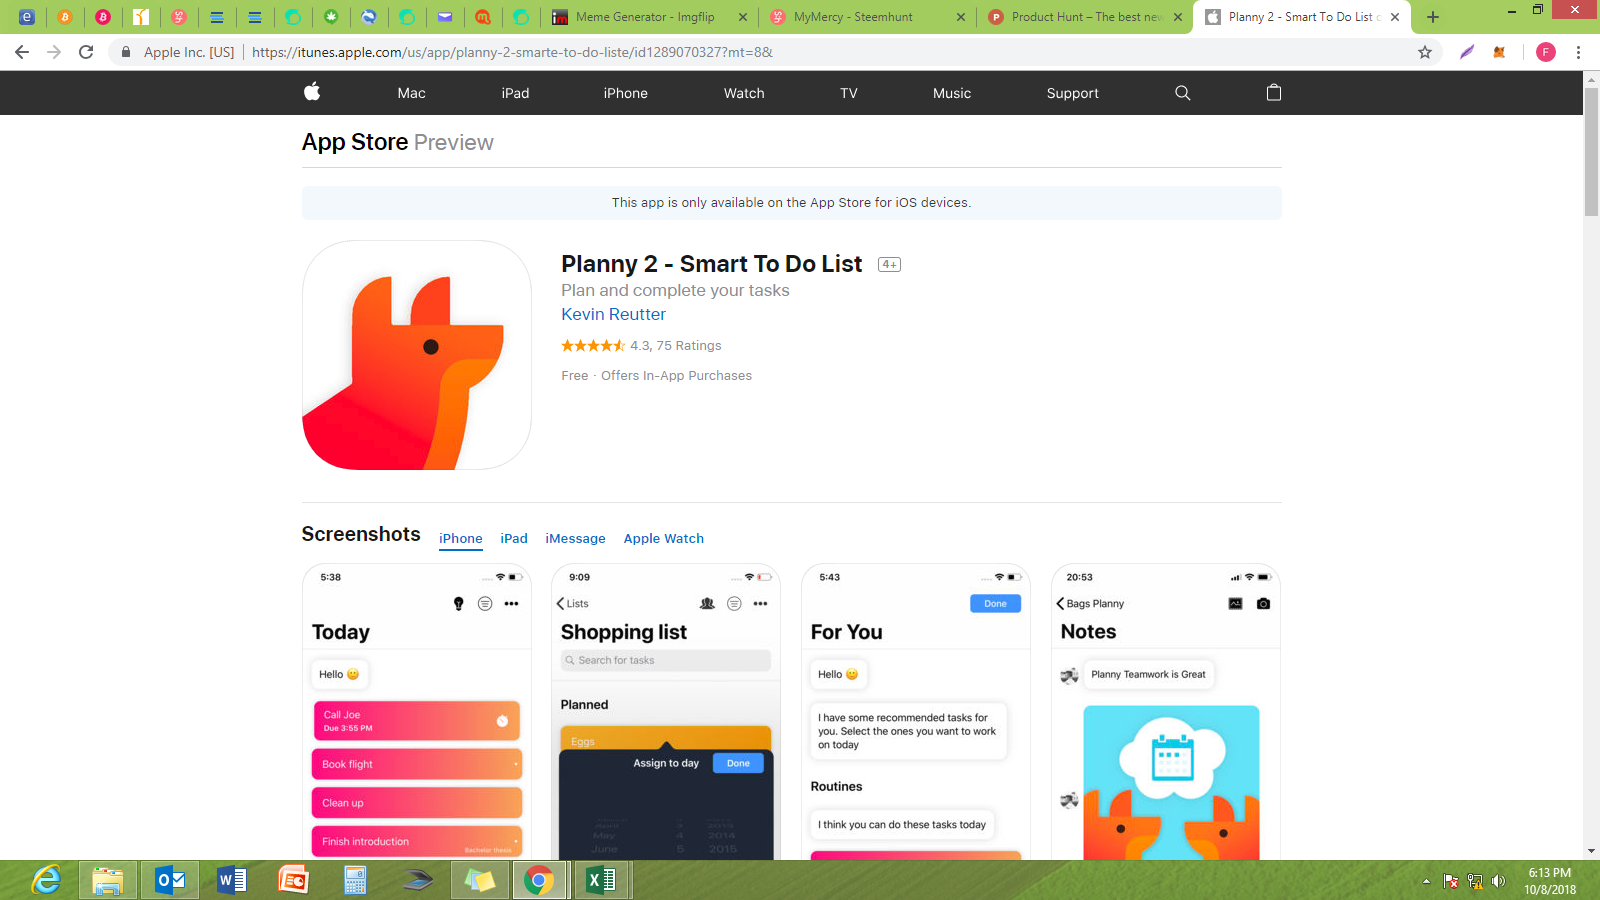Select the iMessage screenshots tab
The image size is (1600, 900).
575,538
